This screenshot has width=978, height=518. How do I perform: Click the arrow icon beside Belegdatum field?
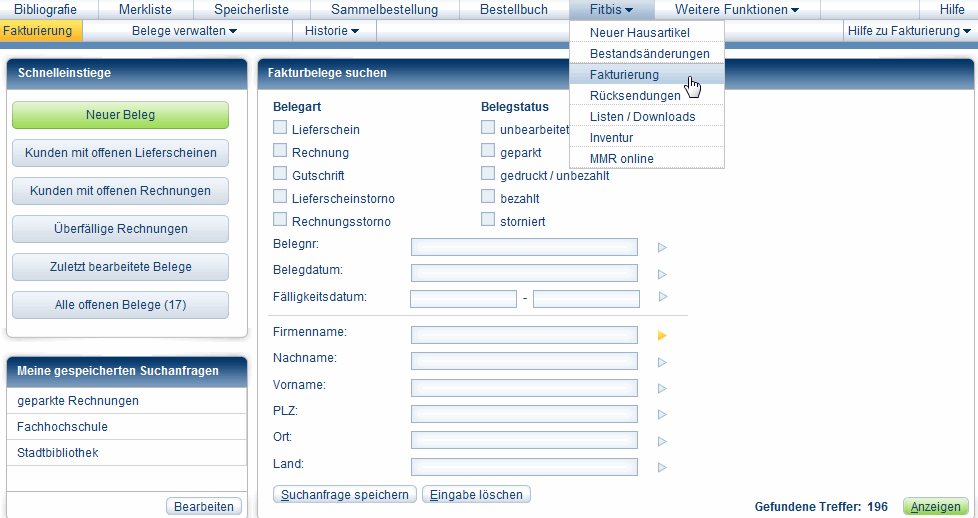click(661, 274)
